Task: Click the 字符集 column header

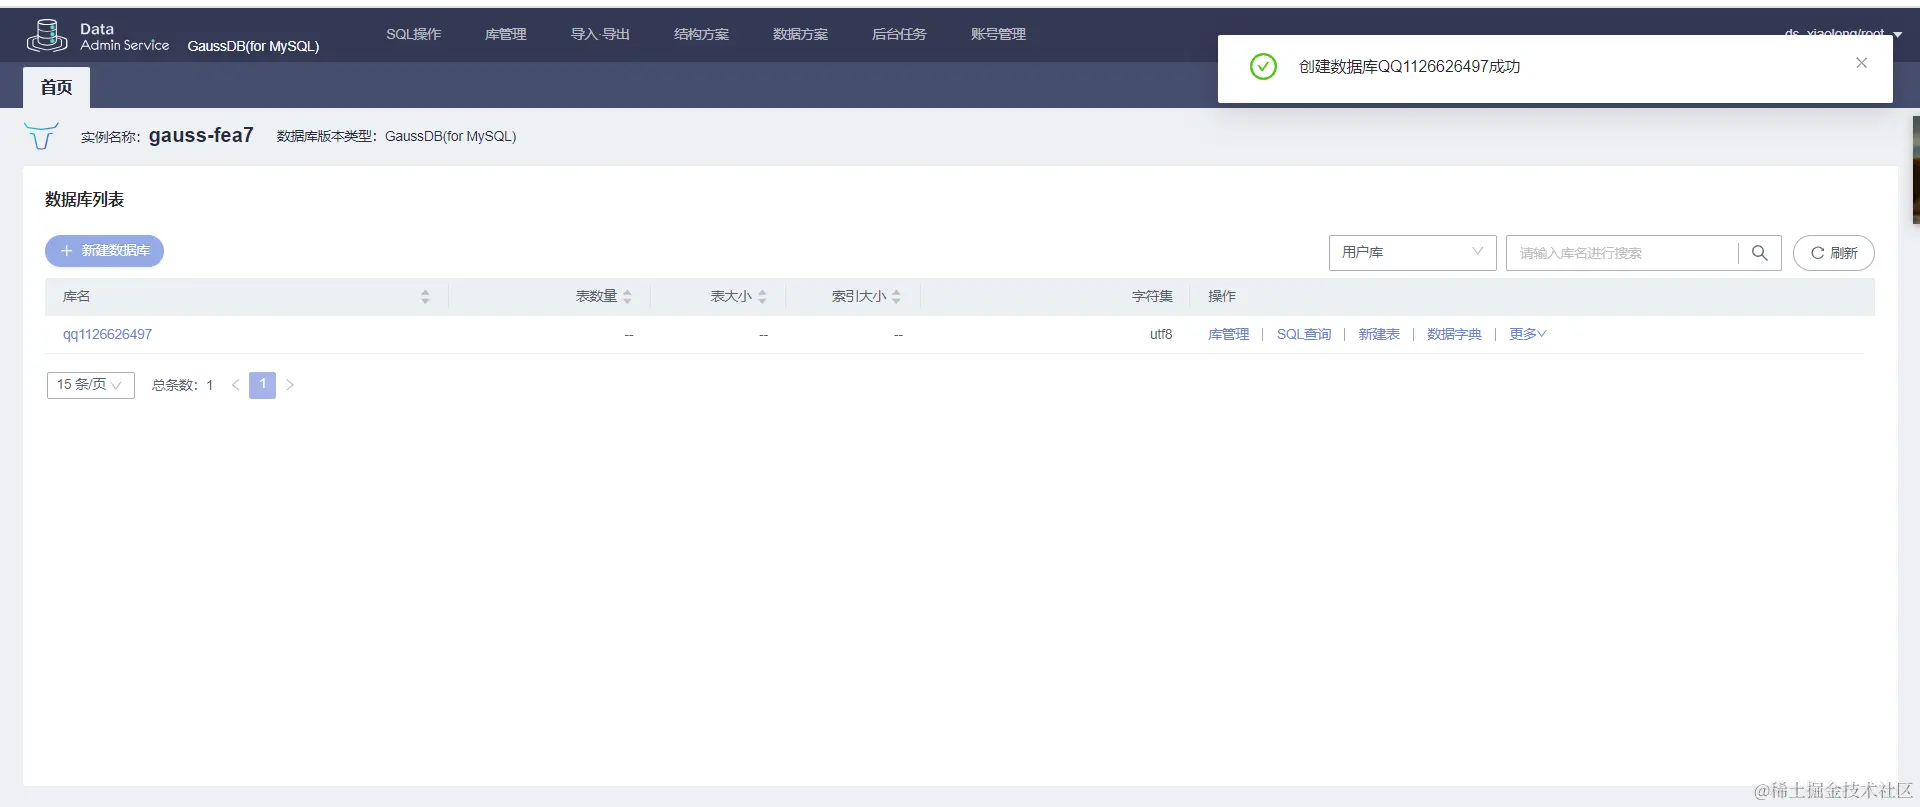Action: (x=1152, y=297)
